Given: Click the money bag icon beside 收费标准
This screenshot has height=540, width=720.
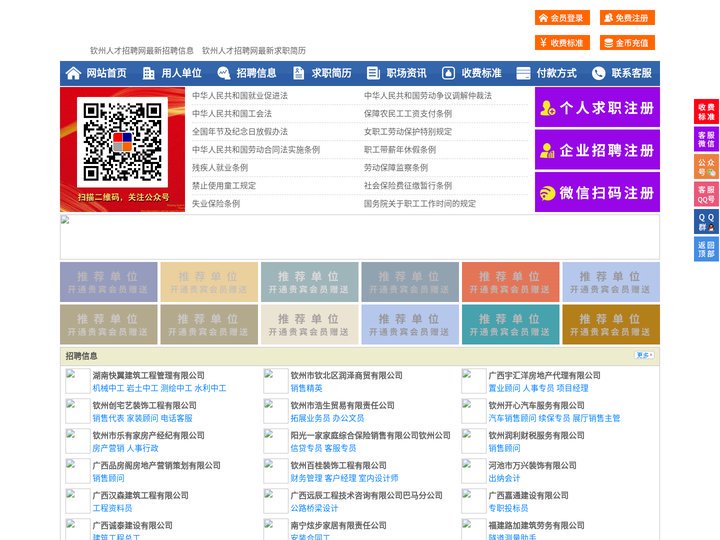Looking at the screenshot, I should (x=448, y=73).
